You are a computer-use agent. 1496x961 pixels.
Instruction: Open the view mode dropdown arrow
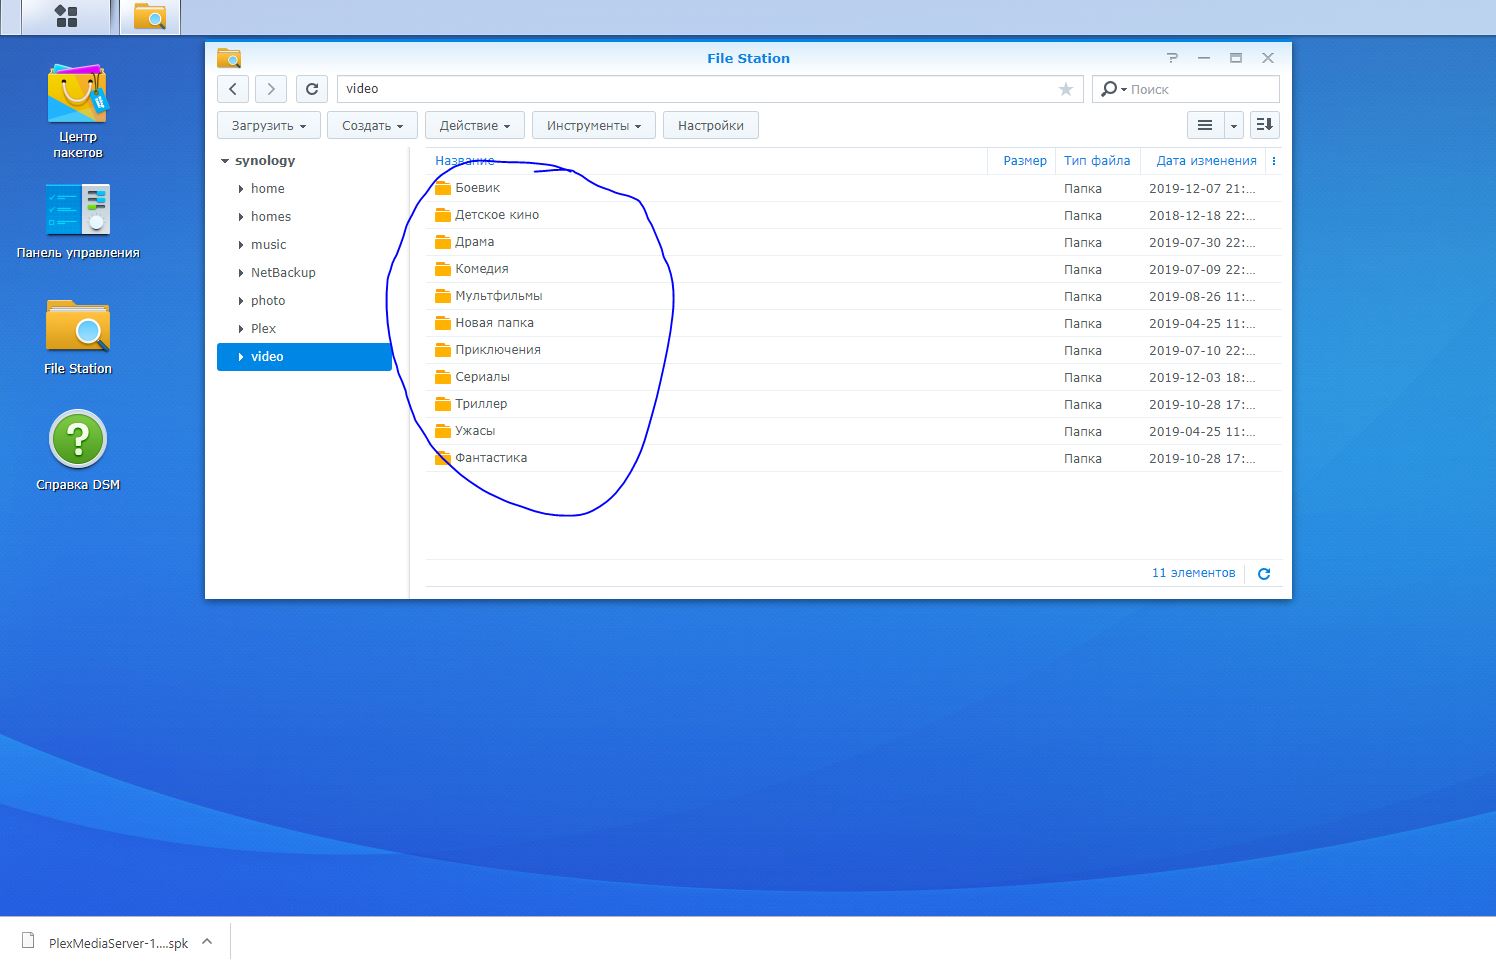tap(1233, 125)
